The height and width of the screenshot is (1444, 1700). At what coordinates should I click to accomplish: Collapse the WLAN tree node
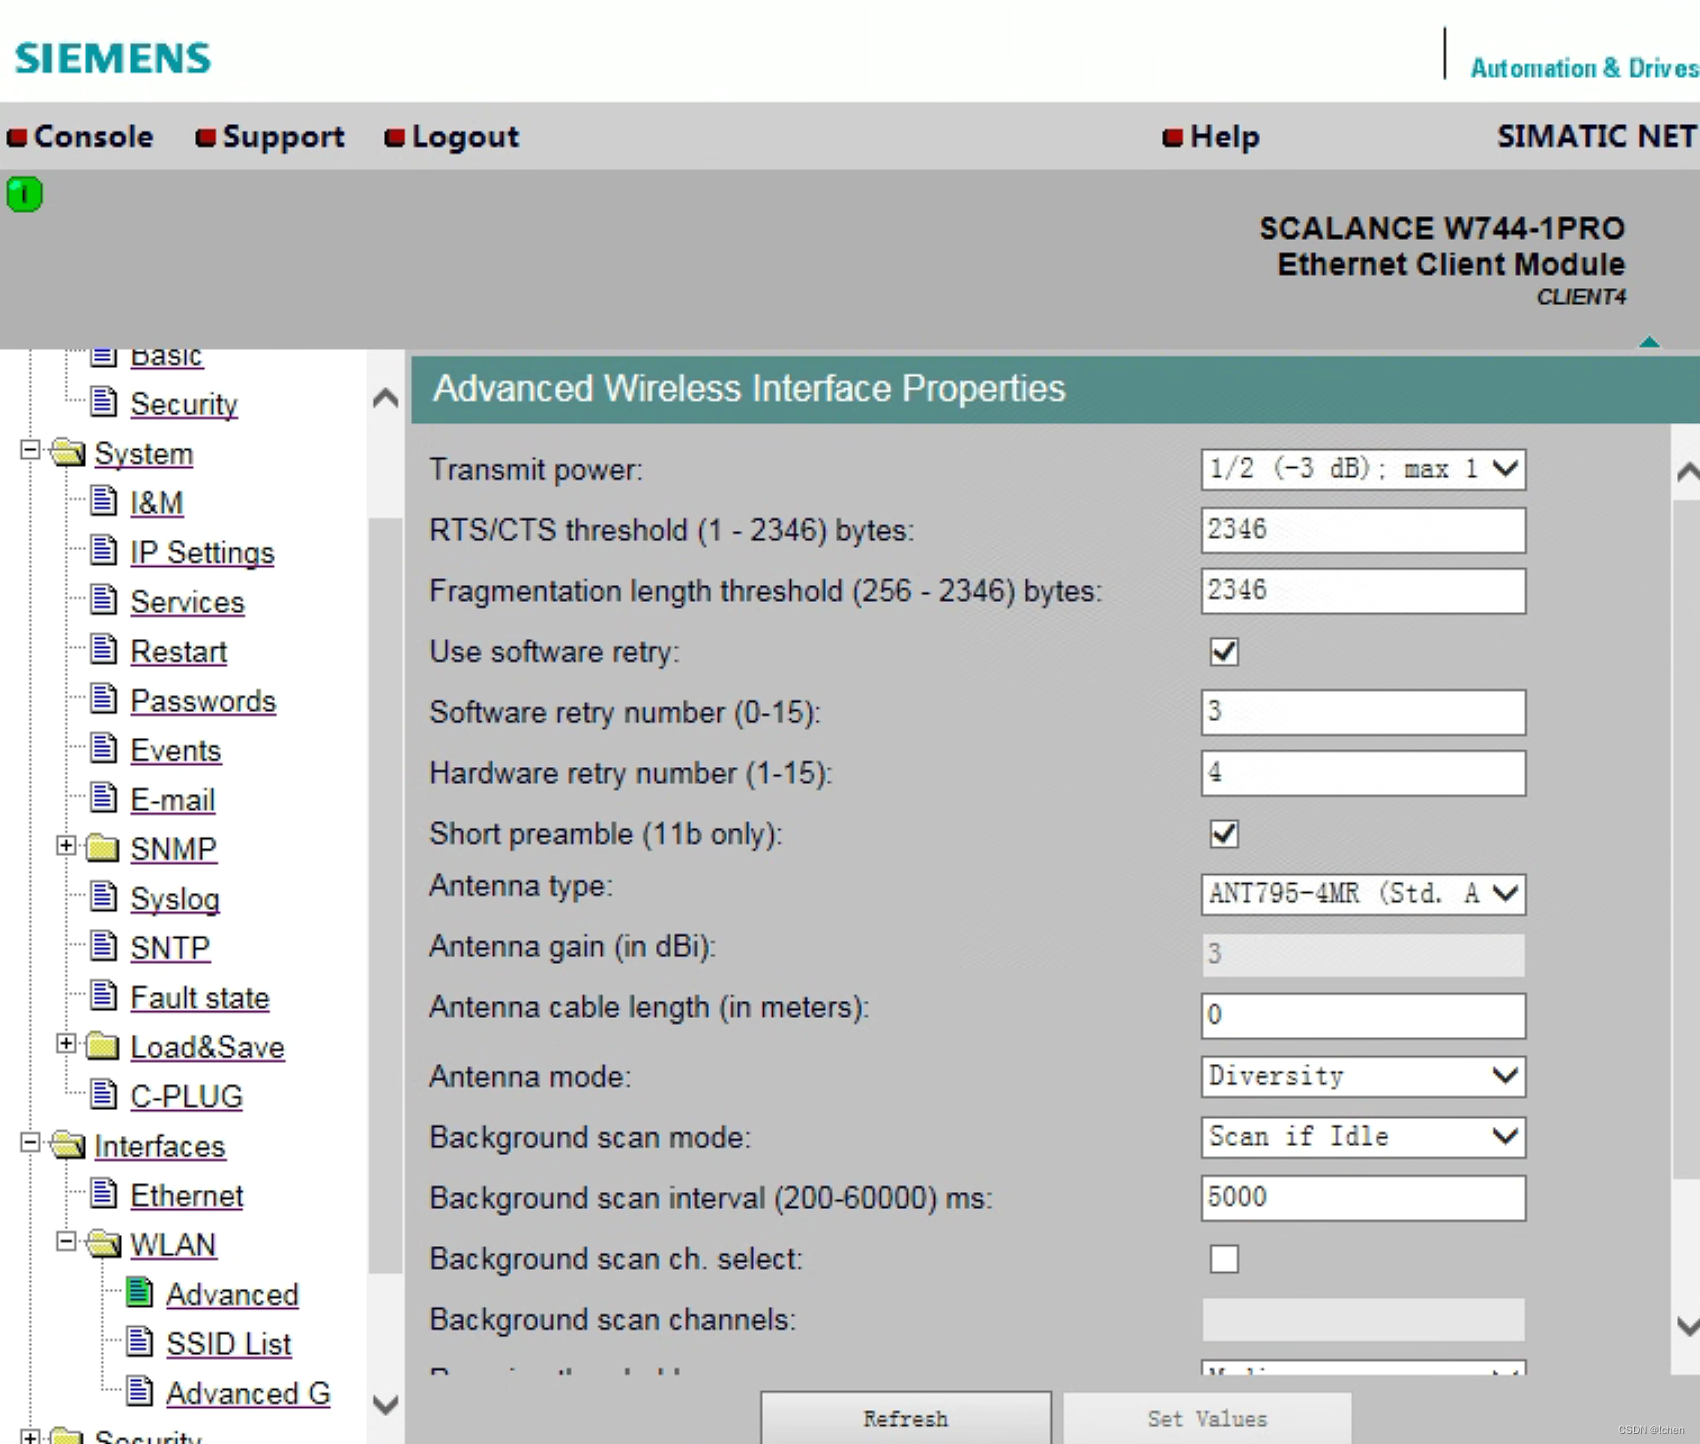tap(66, 1241)
